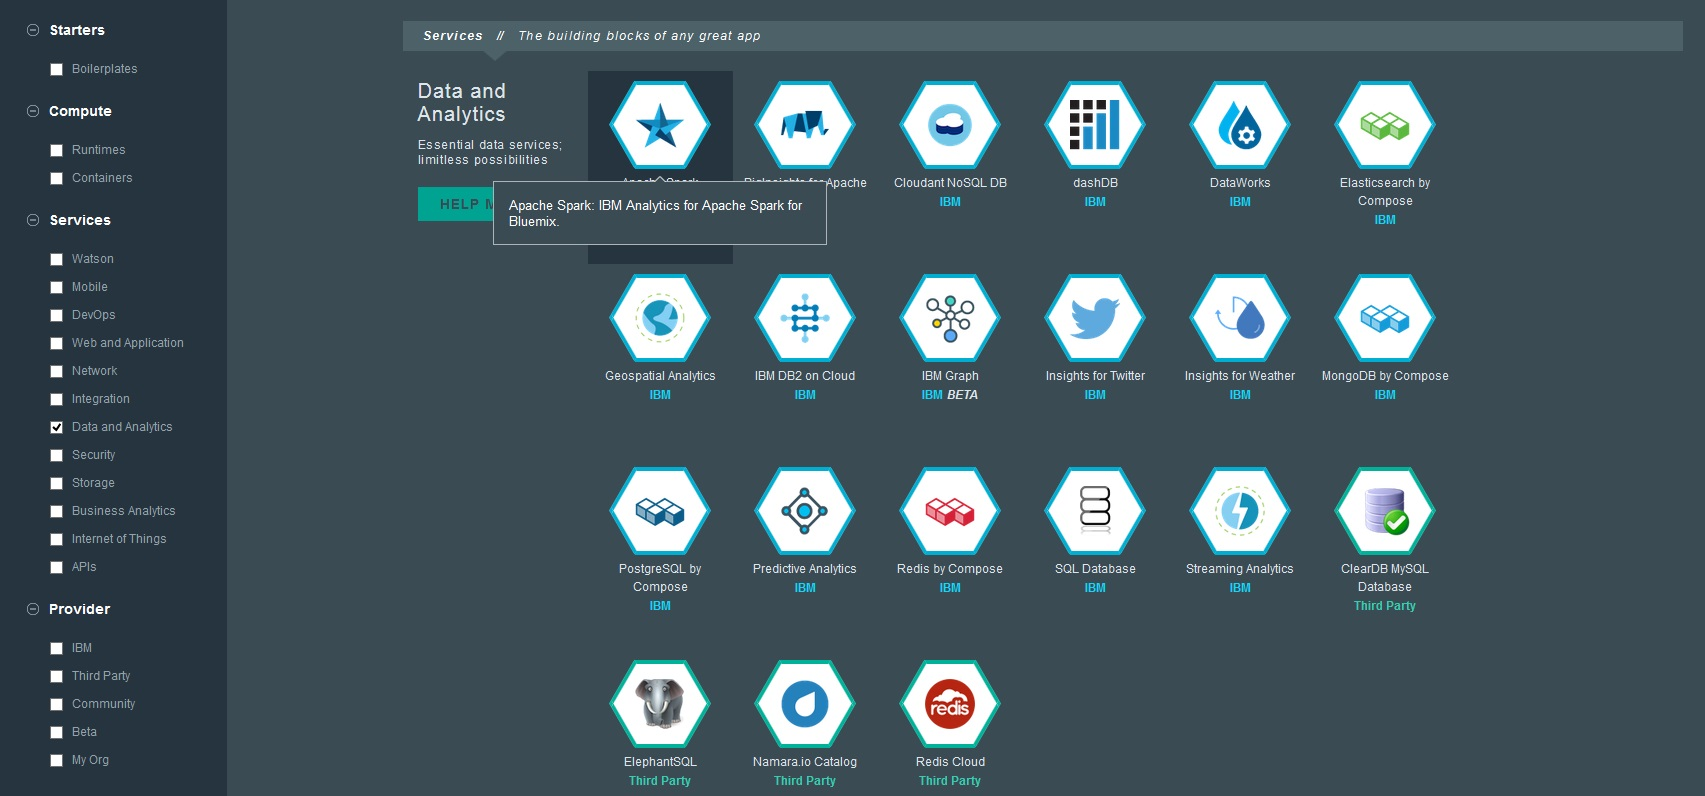Select the ElephantSQL elephant icon
This screenshot has height=796, width=1705.
[660, 705]
